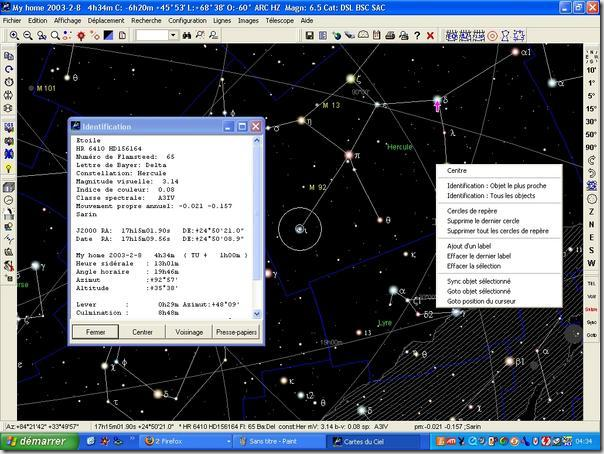Click up arrow of Identification scrollbar
This screenshot has height=454, width=604.
coord(257,141)
